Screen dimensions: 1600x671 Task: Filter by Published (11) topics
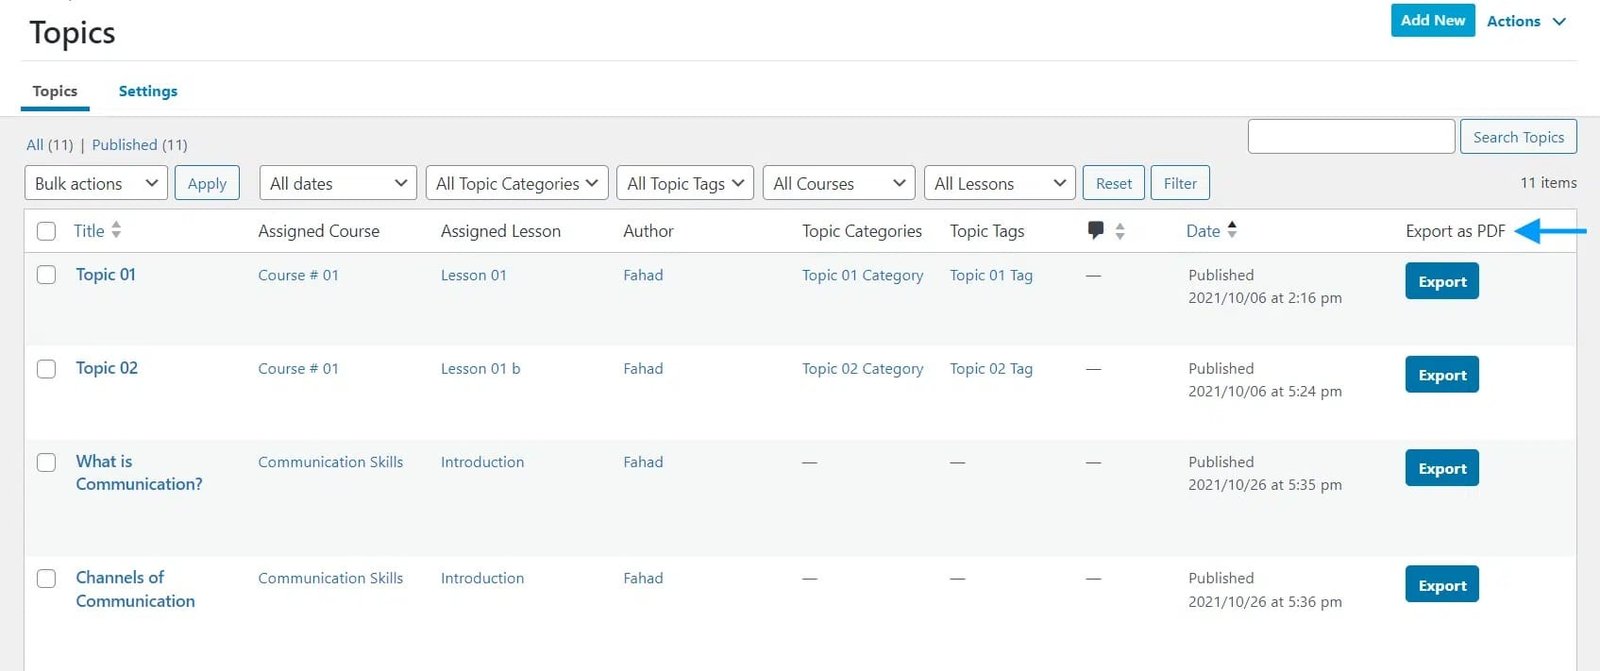(x=140, y=145)
